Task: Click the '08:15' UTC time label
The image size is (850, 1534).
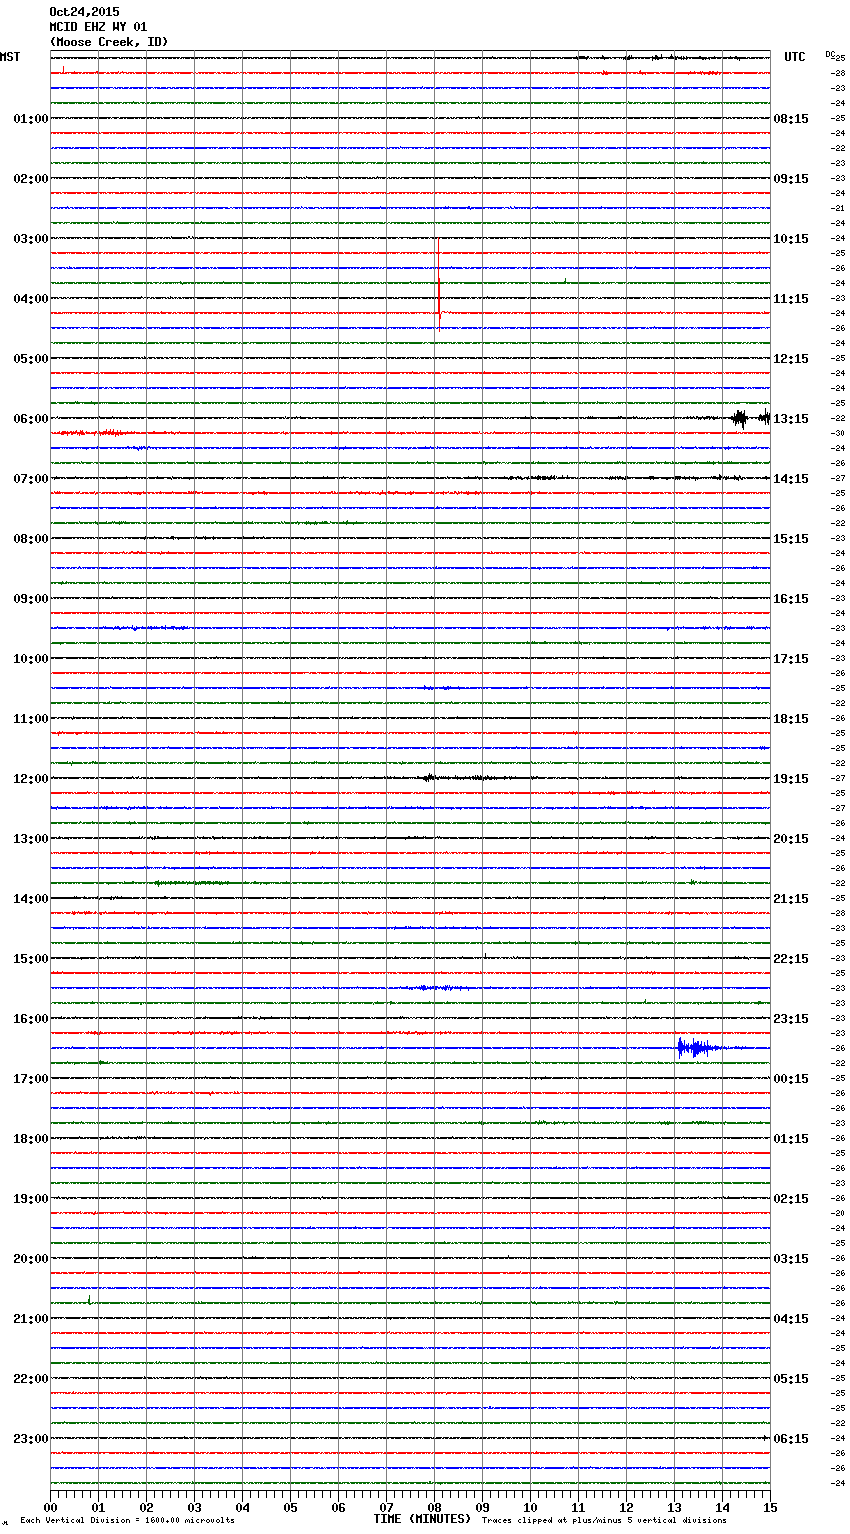Action: click(791, 119)
